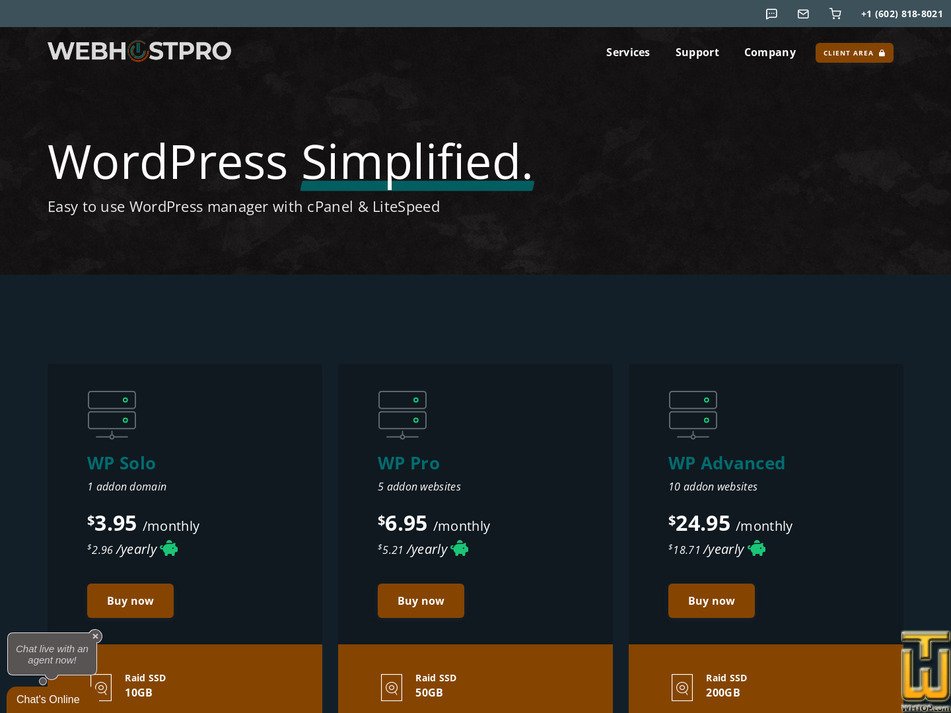Open the Support menu
This screenshot has width=951, height=713.
coord(697,52)
